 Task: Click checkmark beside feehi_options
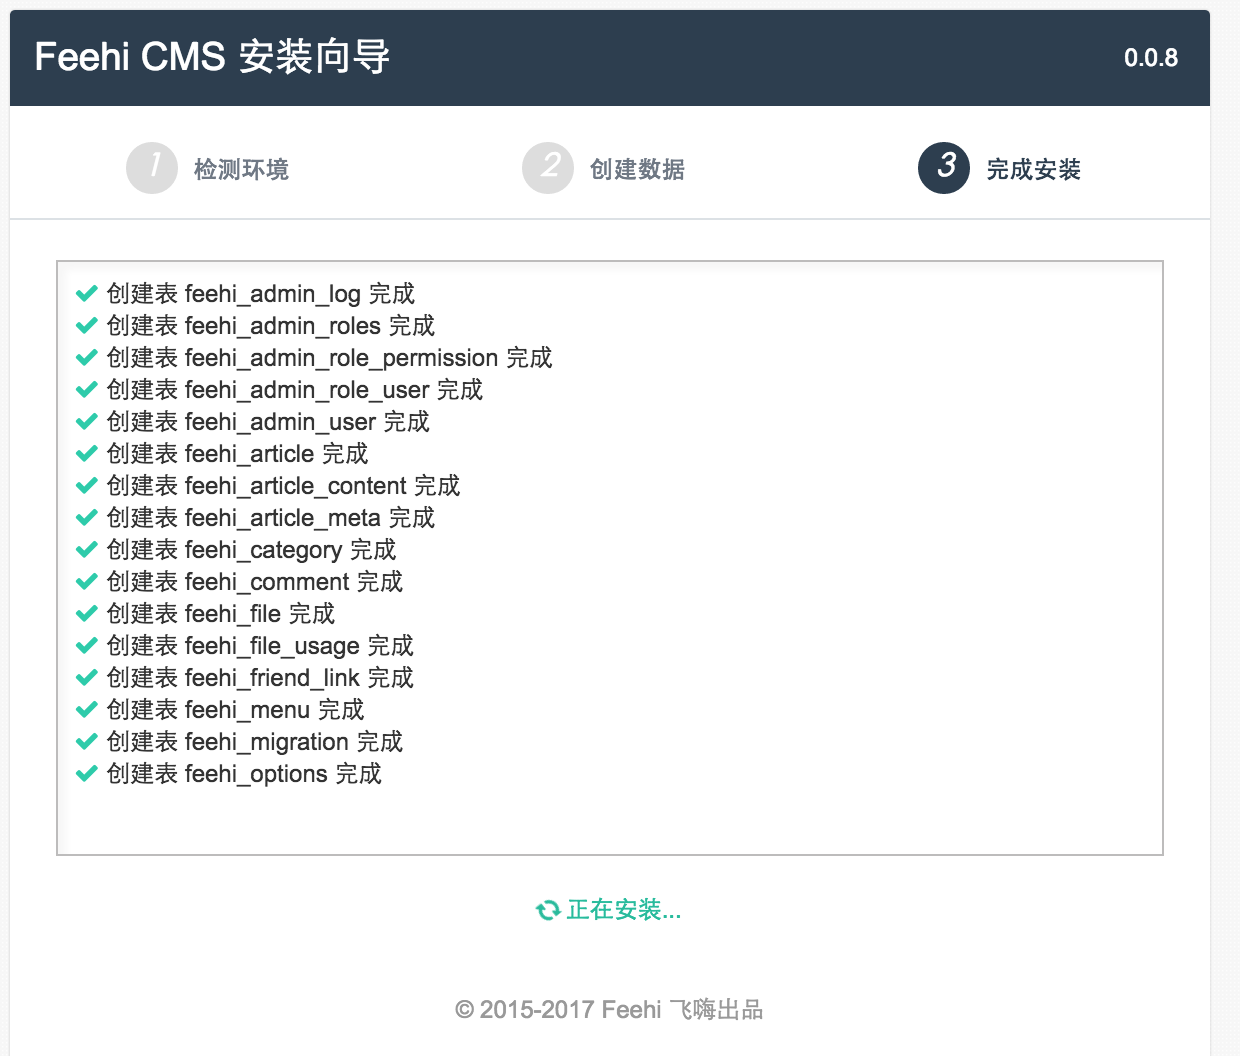click(87, 774)
